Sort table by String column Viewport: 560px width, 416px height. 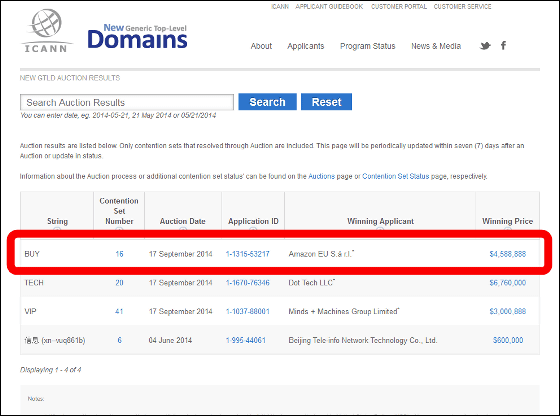coord(57,221)
